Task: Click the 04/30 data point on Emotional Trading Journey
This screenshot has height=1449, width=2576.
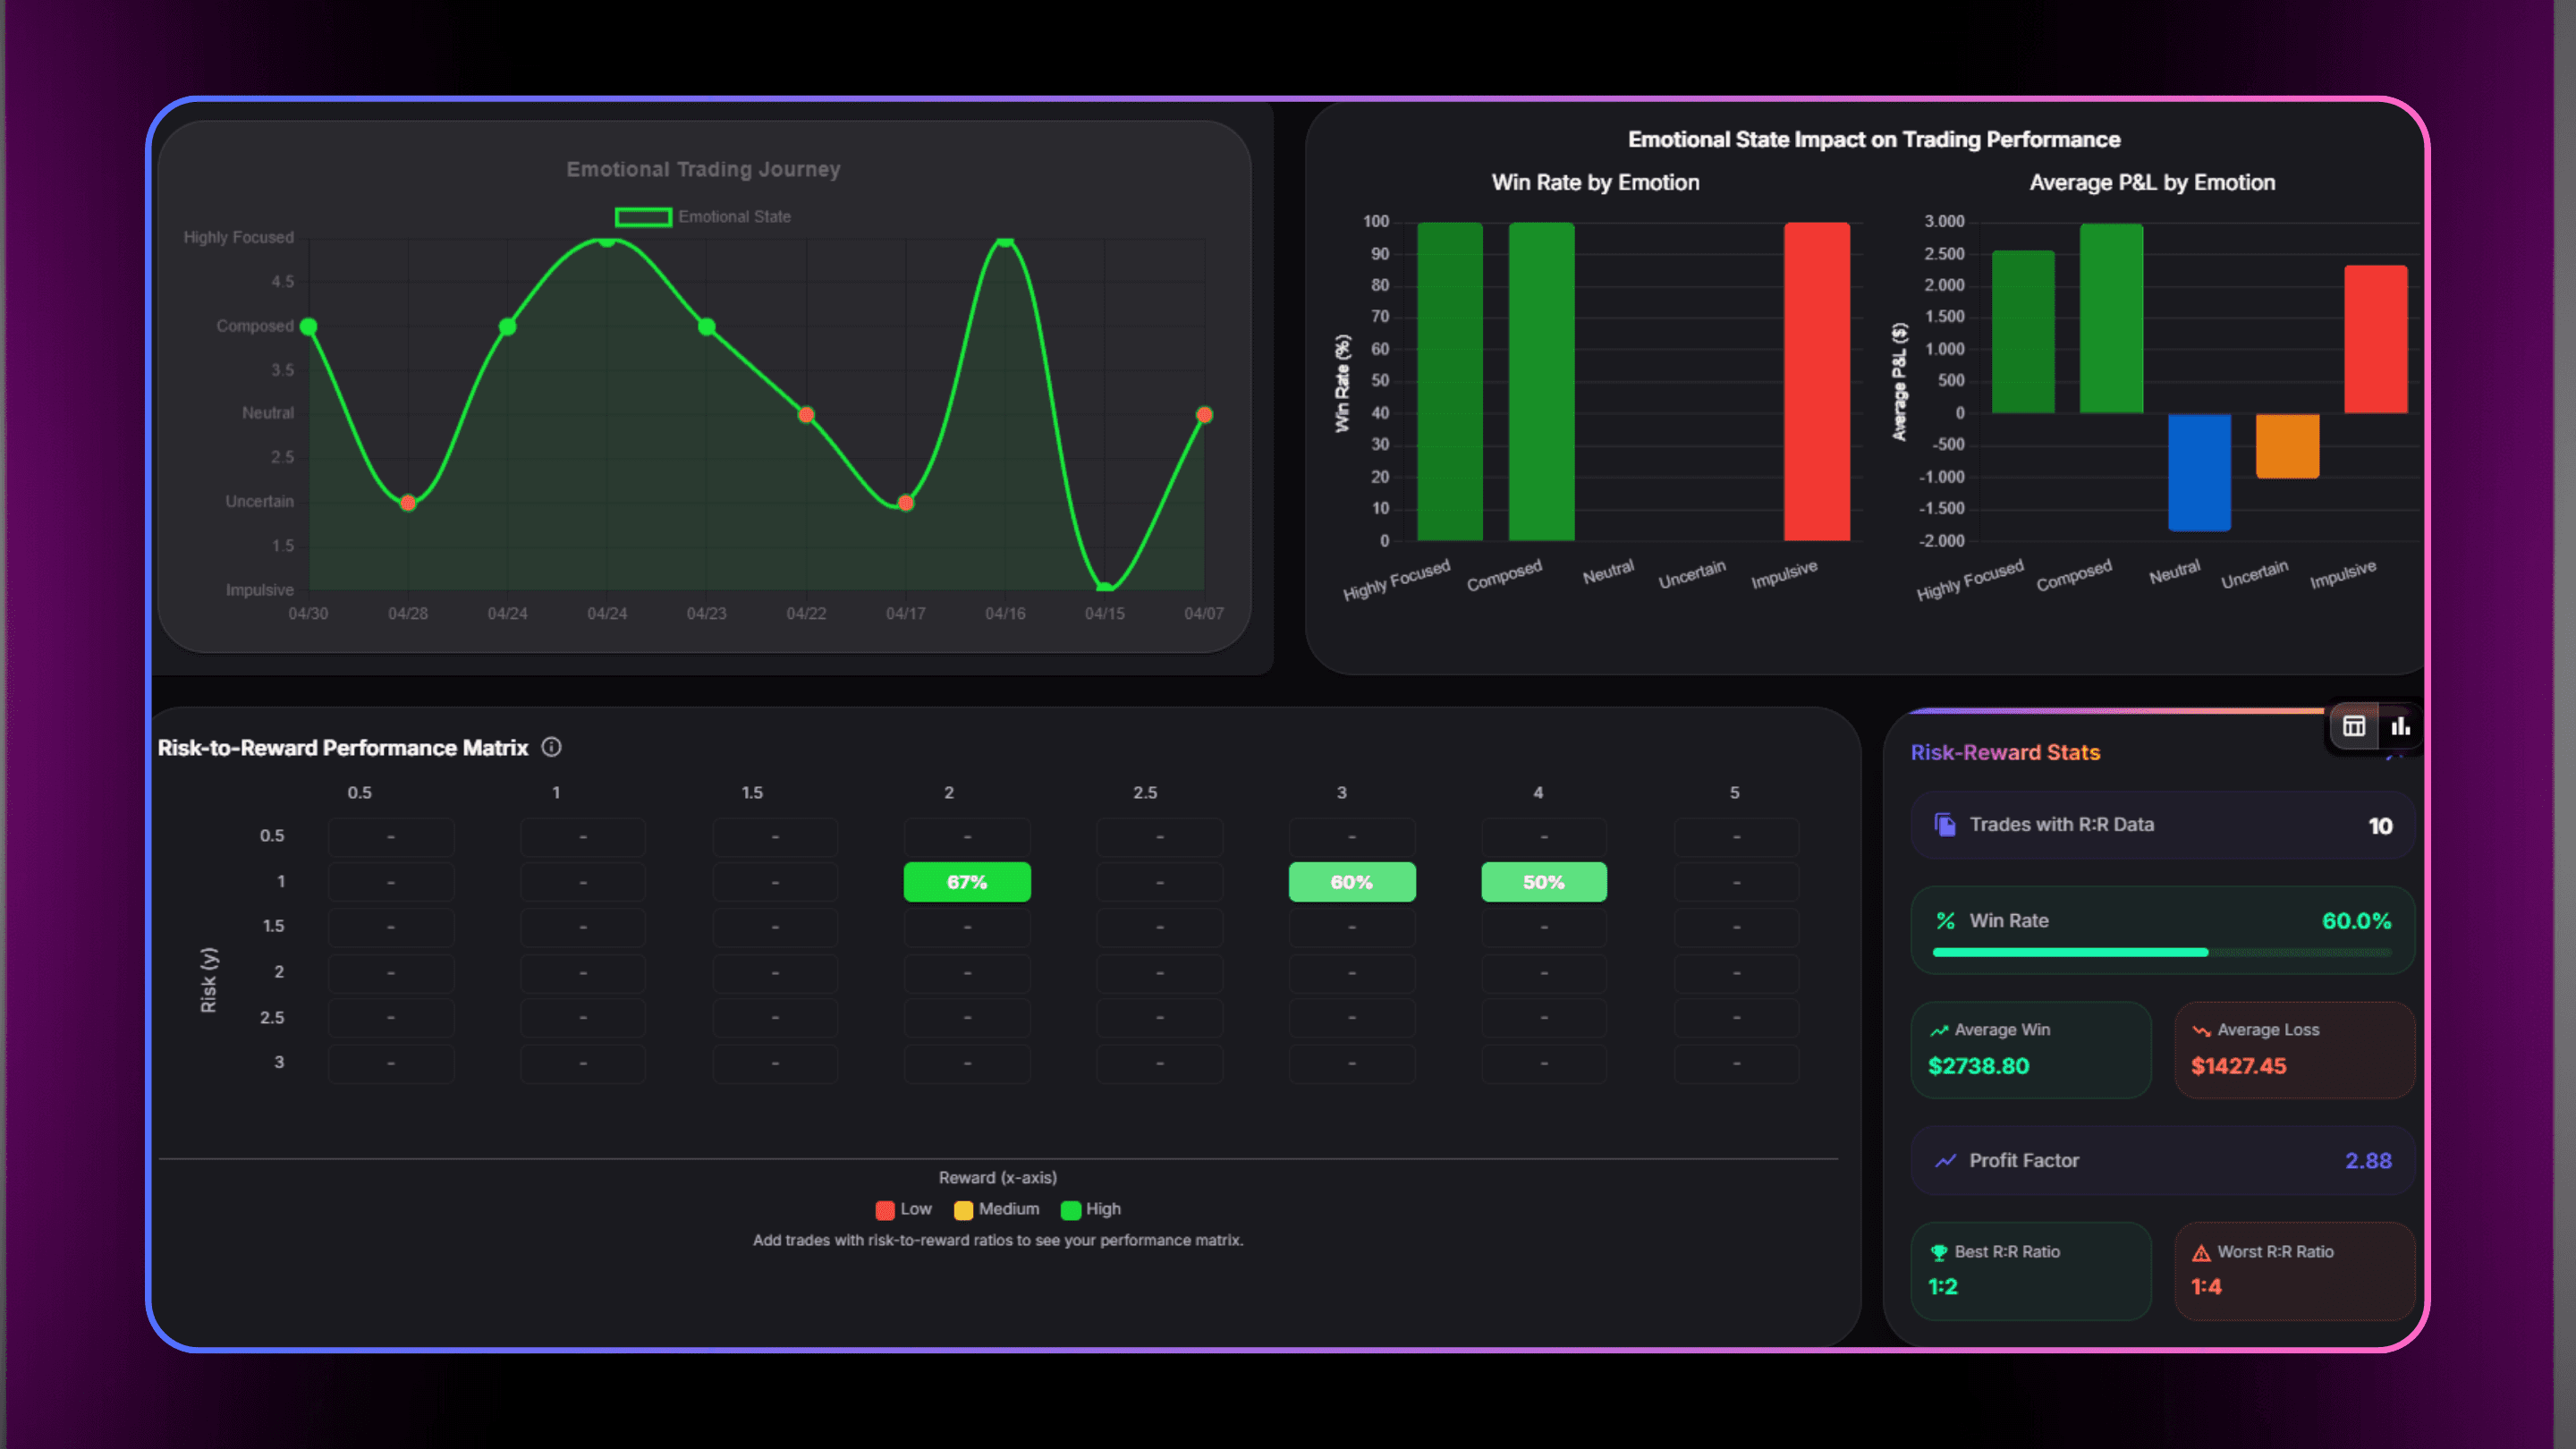Action: (x=309, y=326)
